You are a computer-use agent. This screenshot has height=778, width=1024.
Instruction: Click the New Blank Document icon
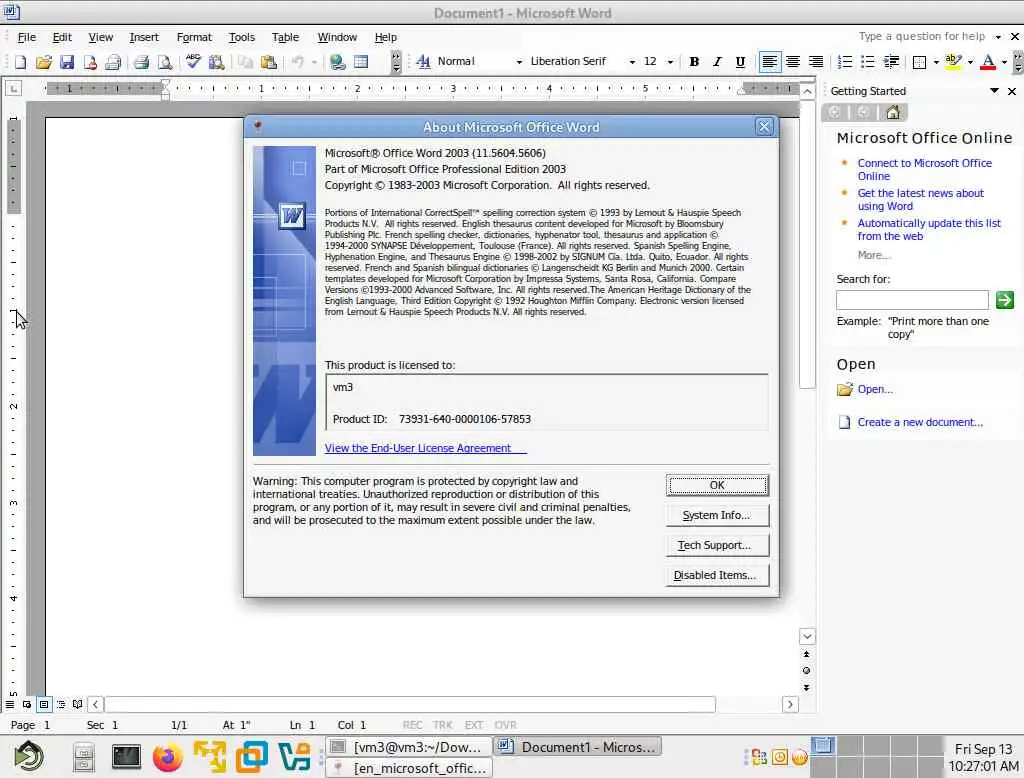click(x=20, y=62)
